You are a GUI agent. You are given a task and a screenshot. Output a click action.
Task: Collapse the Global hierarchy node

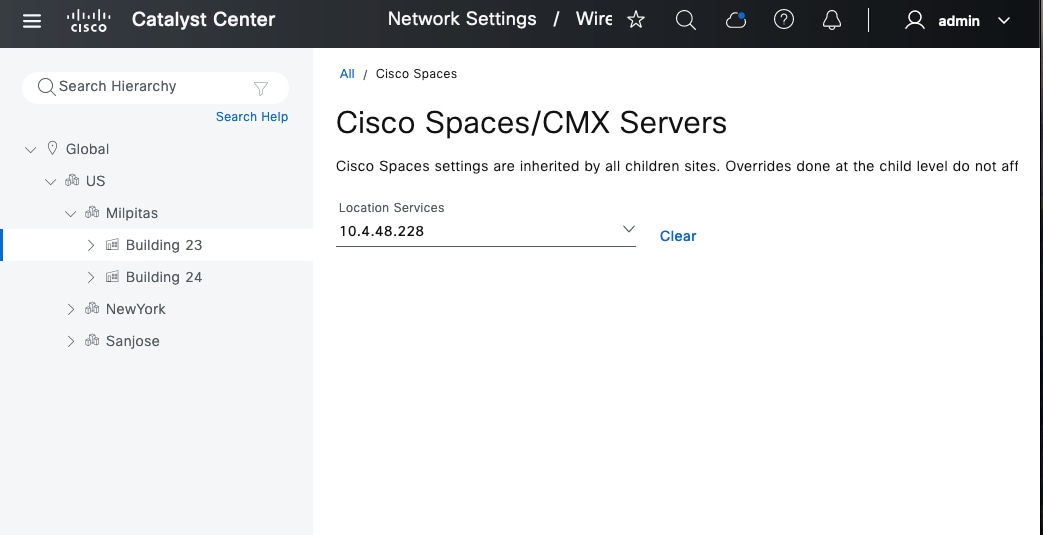[31, 149]
